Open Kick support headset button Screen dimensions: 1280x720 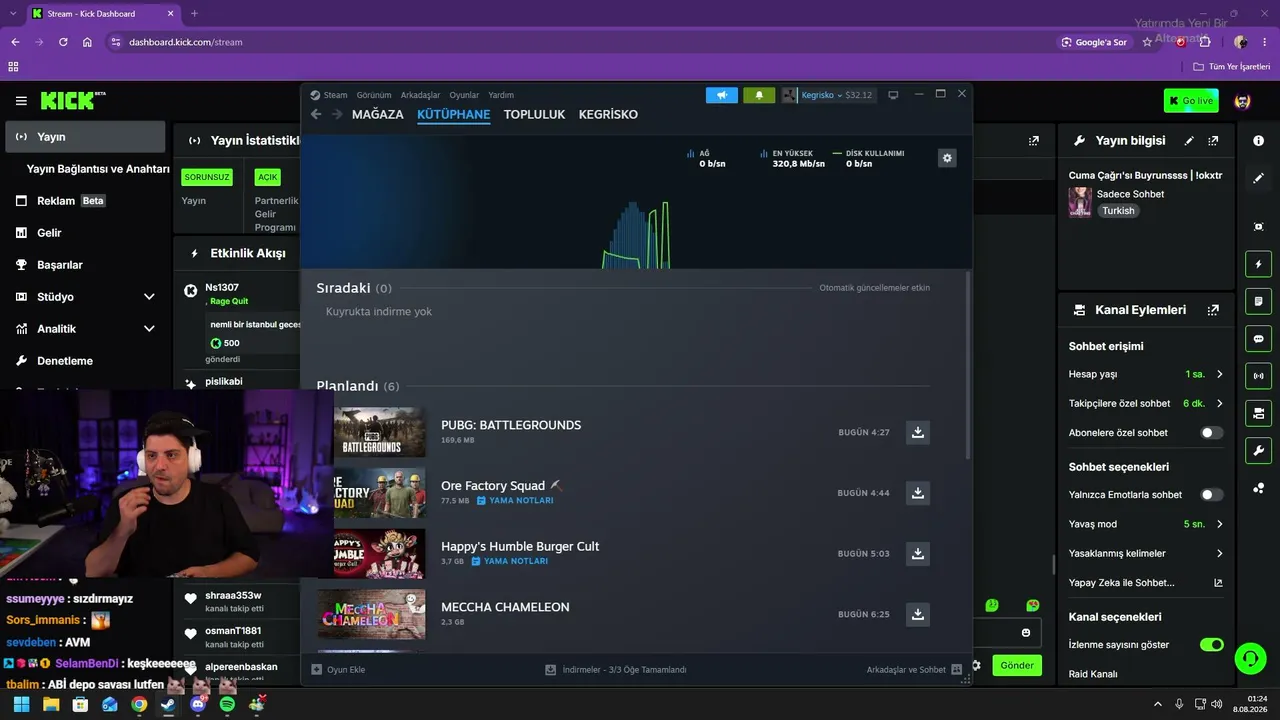[1250, 658]
